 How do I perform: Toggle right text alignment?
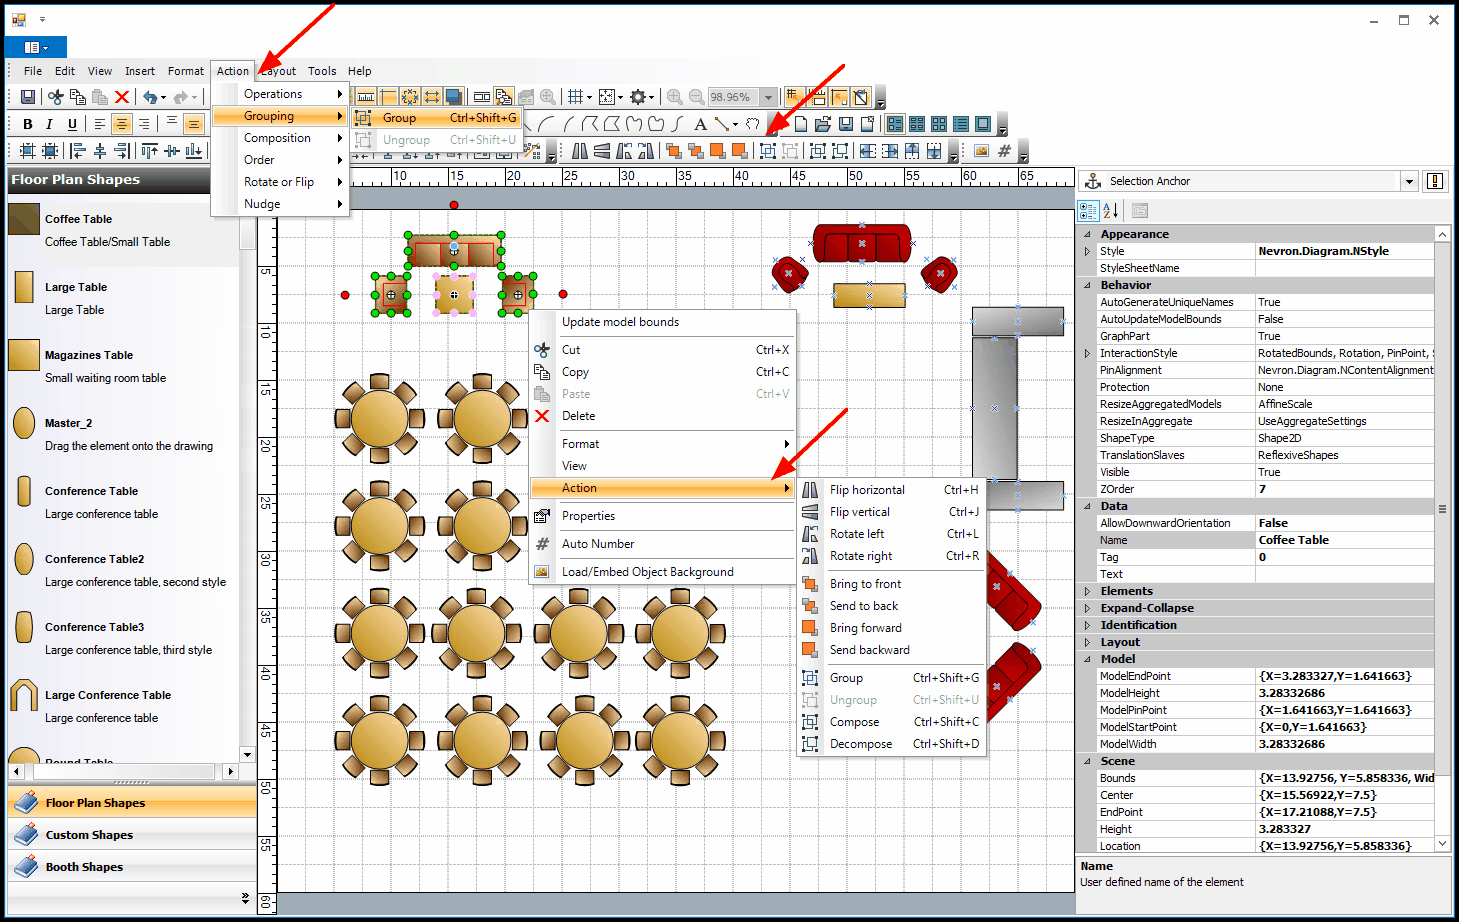[x=144, y=124]
